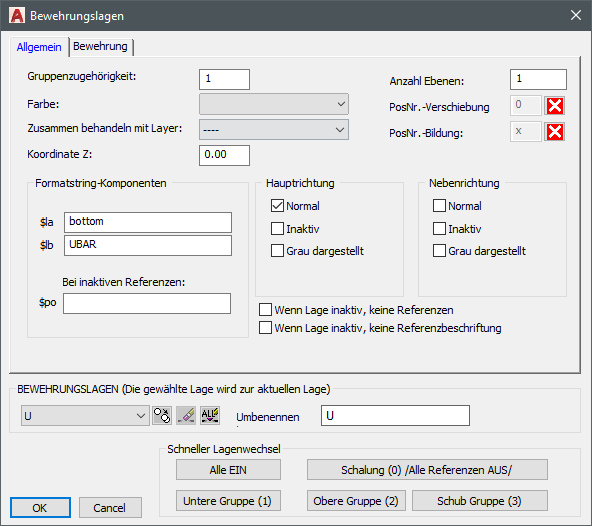Switch to the Allgemein tab
Image resolution: width=592 pixels, height=526 pixels.
pos(39,47)
